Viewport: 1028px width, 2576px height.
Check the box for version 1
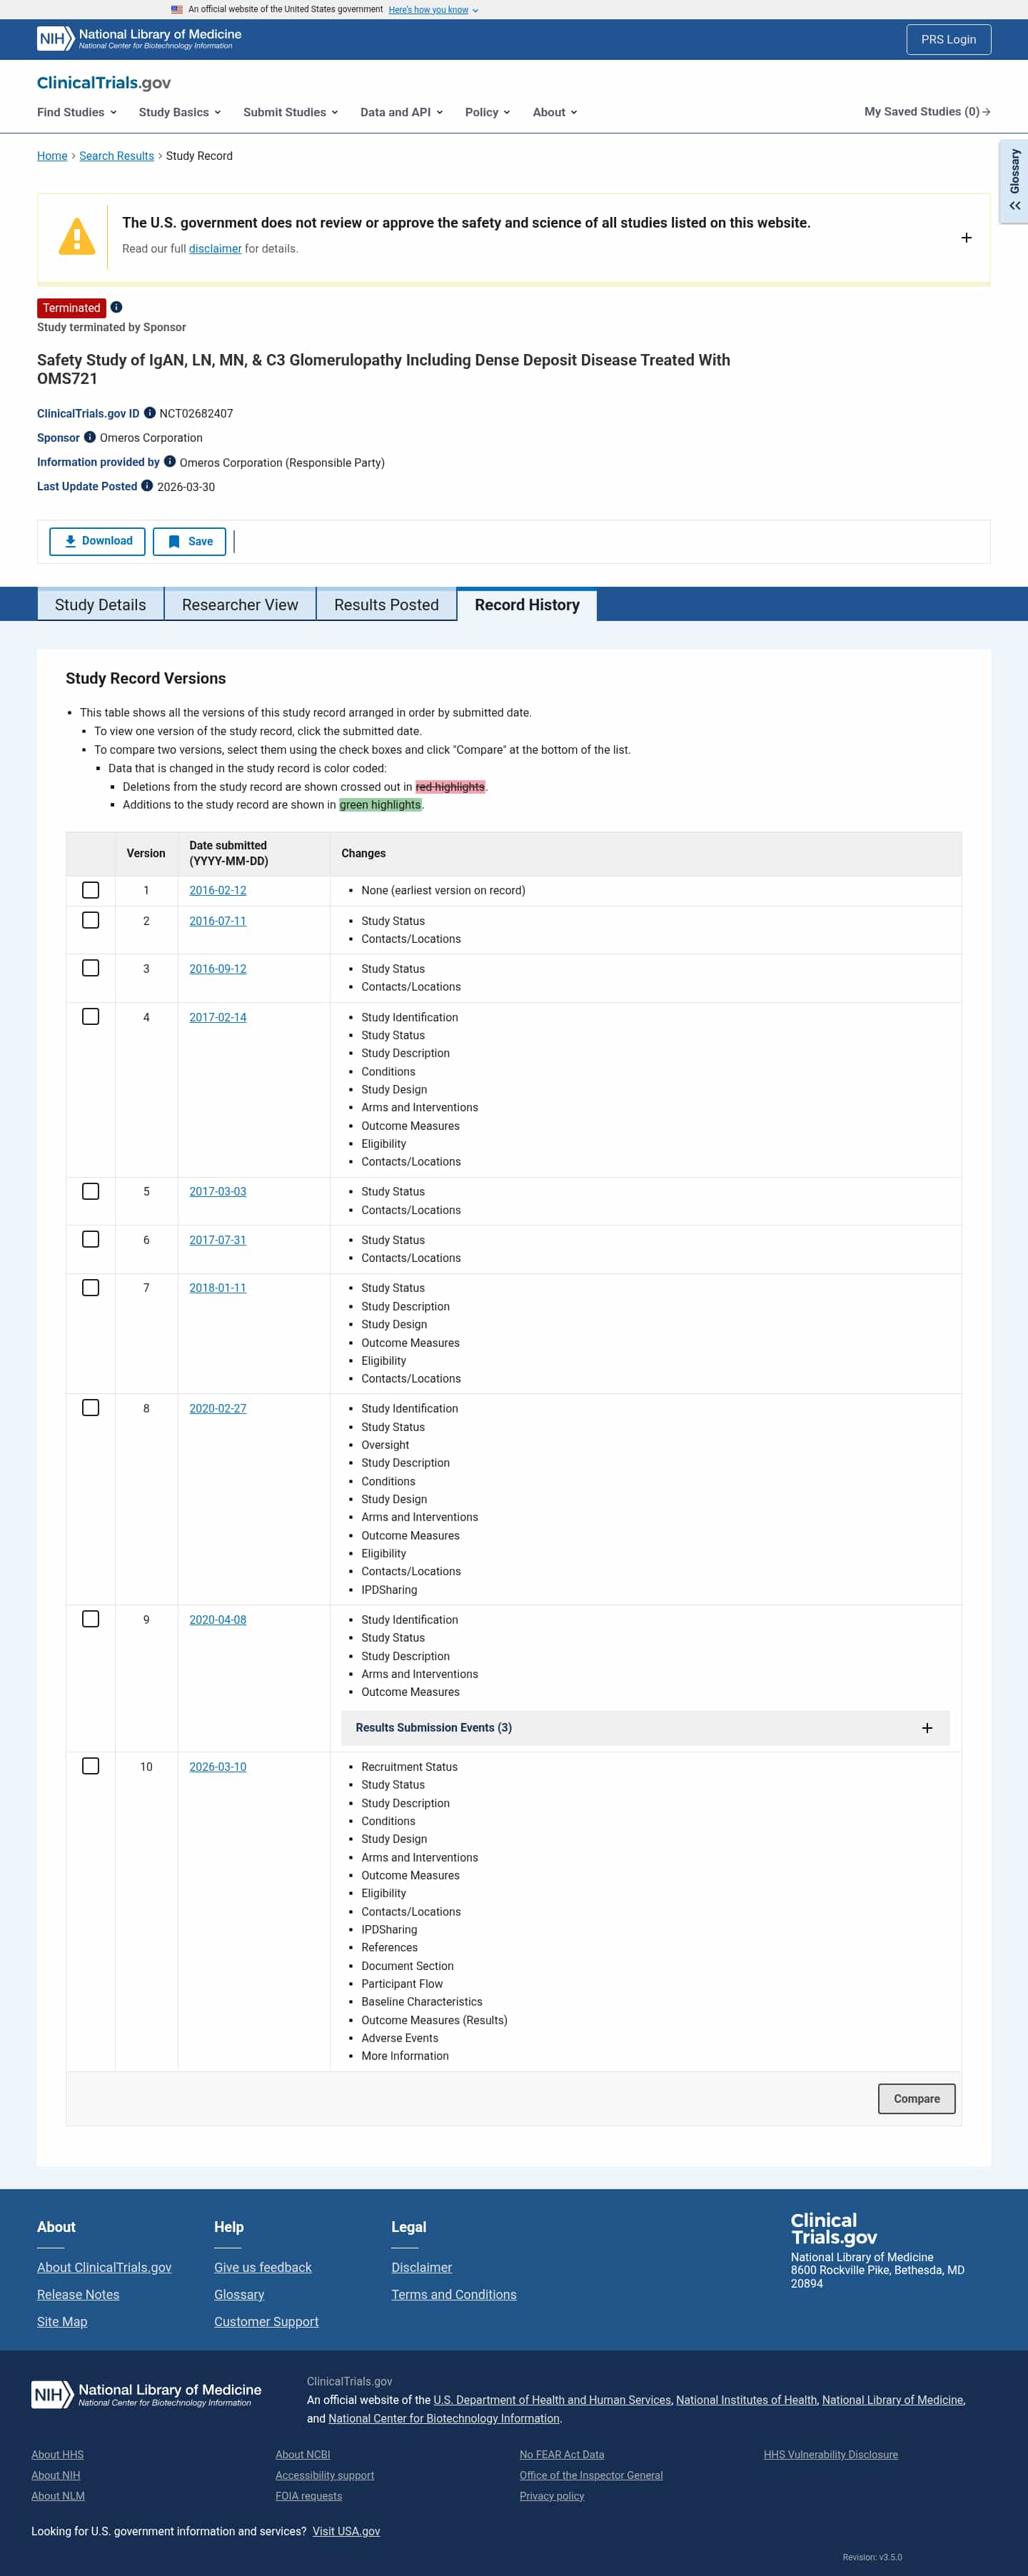(x=91, y=890)
